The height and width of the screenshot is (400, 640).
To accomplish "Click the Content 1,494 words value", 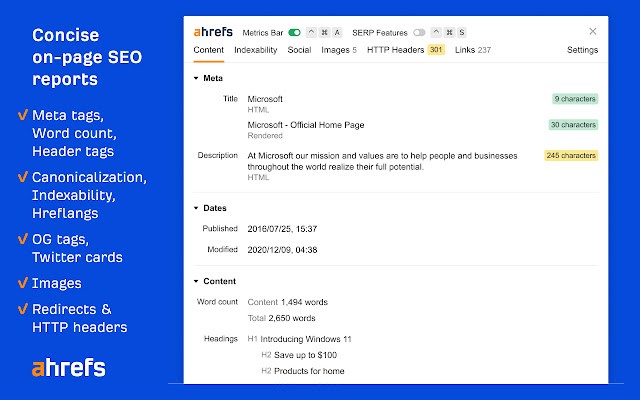I will point(287,302).
